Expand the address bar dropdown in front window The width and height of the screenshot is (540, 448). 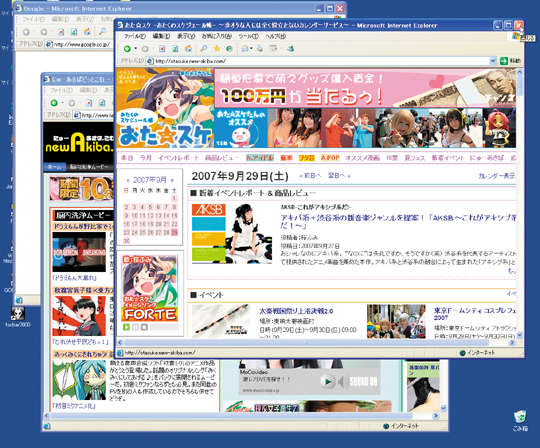(493, 61)
